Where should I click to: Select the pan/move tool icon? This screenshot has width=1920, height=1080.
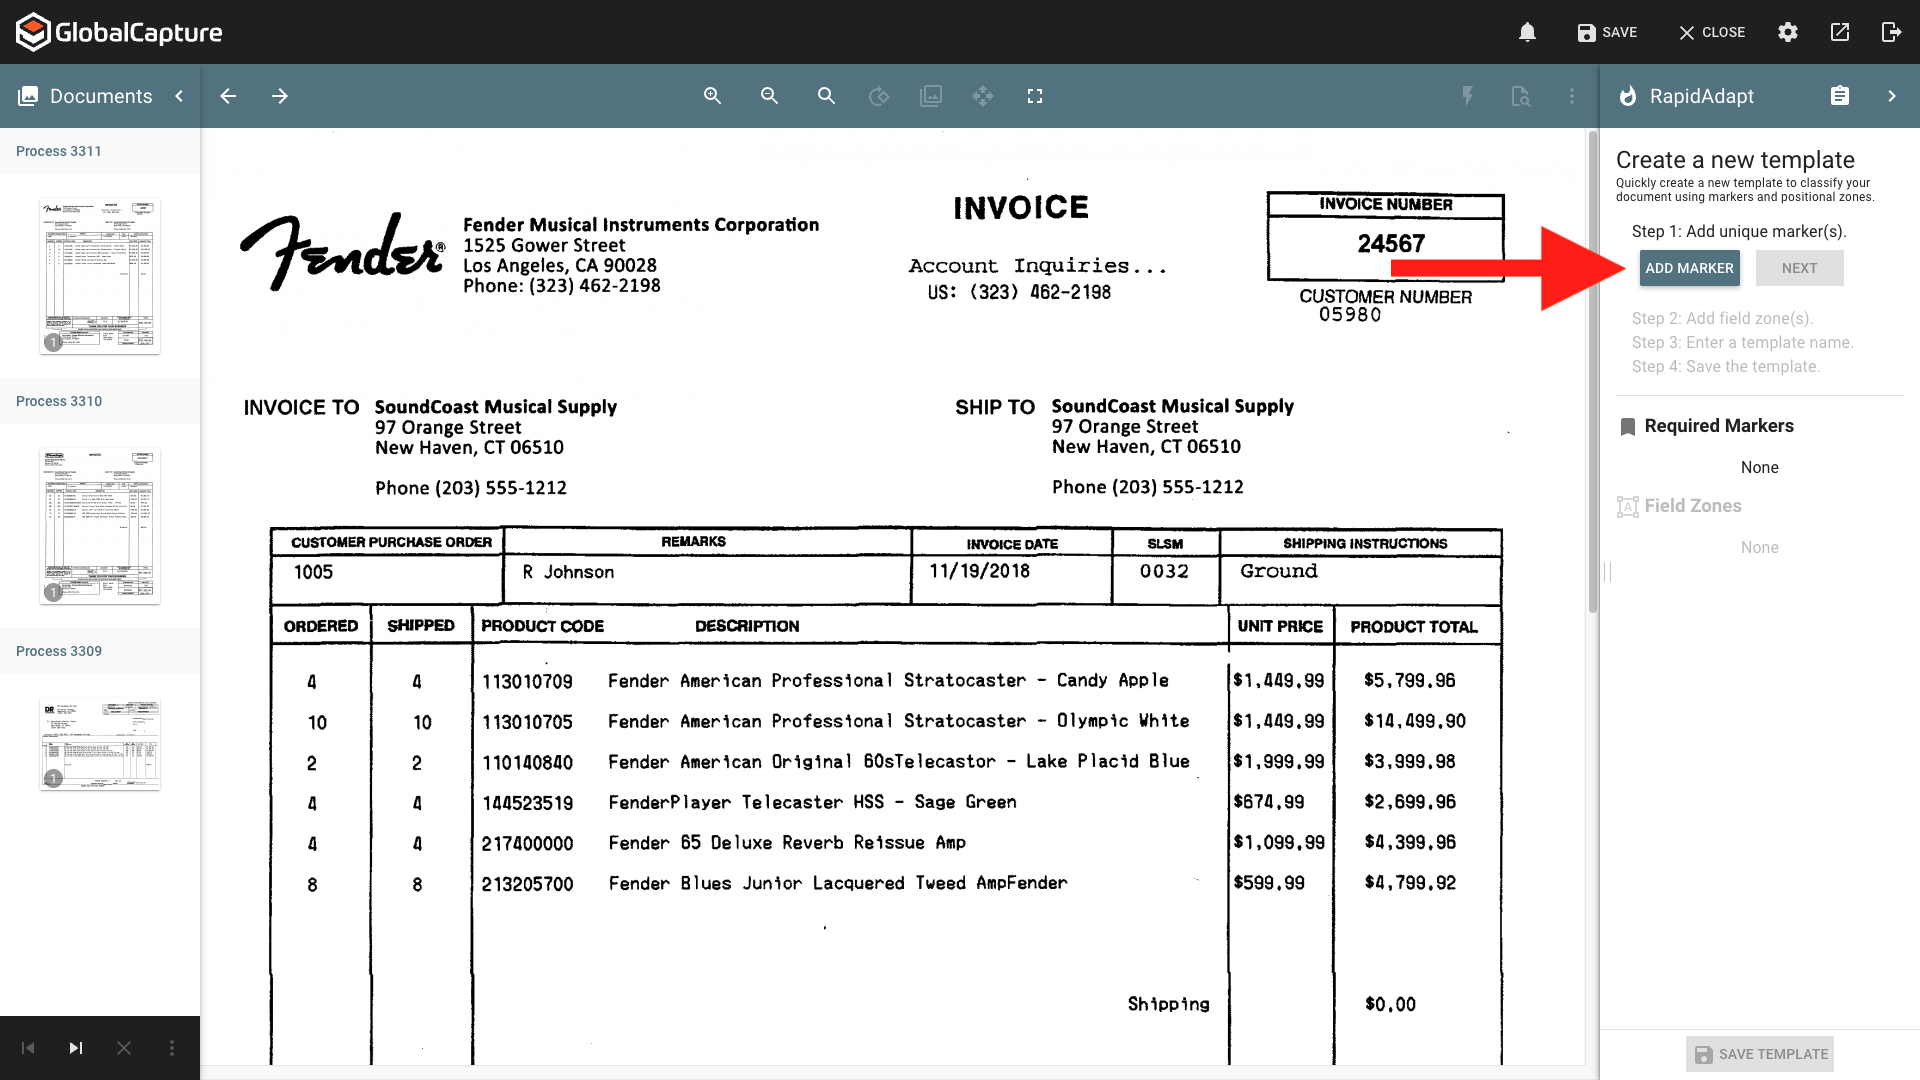pyautogui.click(x=983, y=96)
